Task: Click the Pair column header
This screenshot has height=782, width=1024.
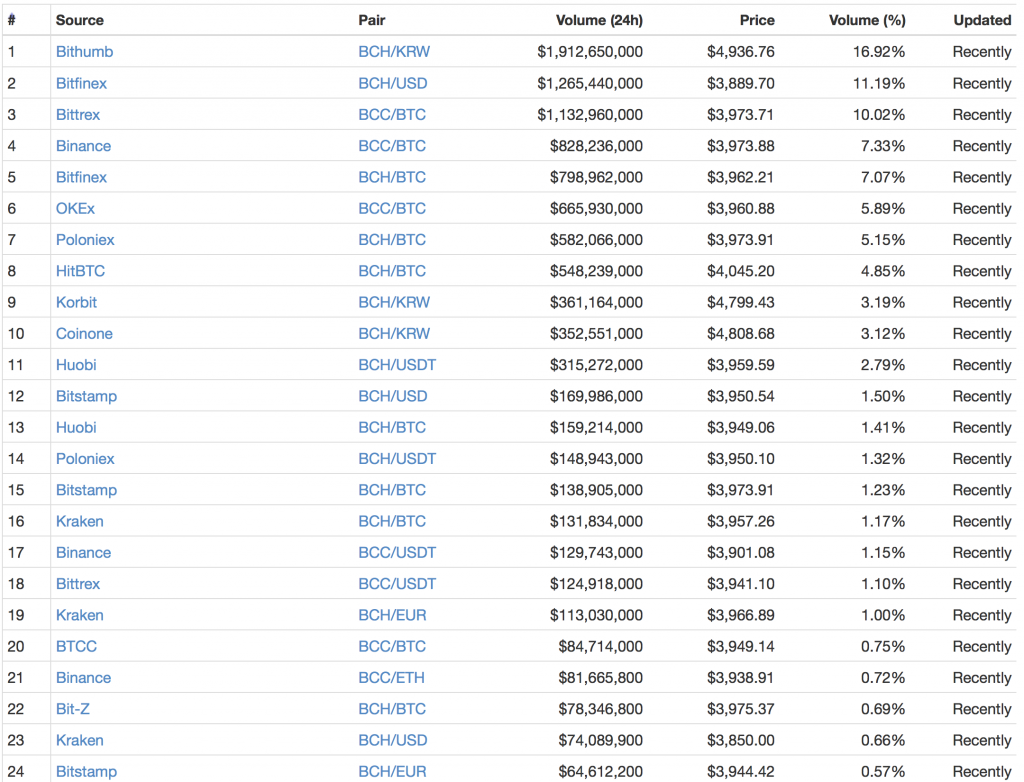Action: pos(372,20)
